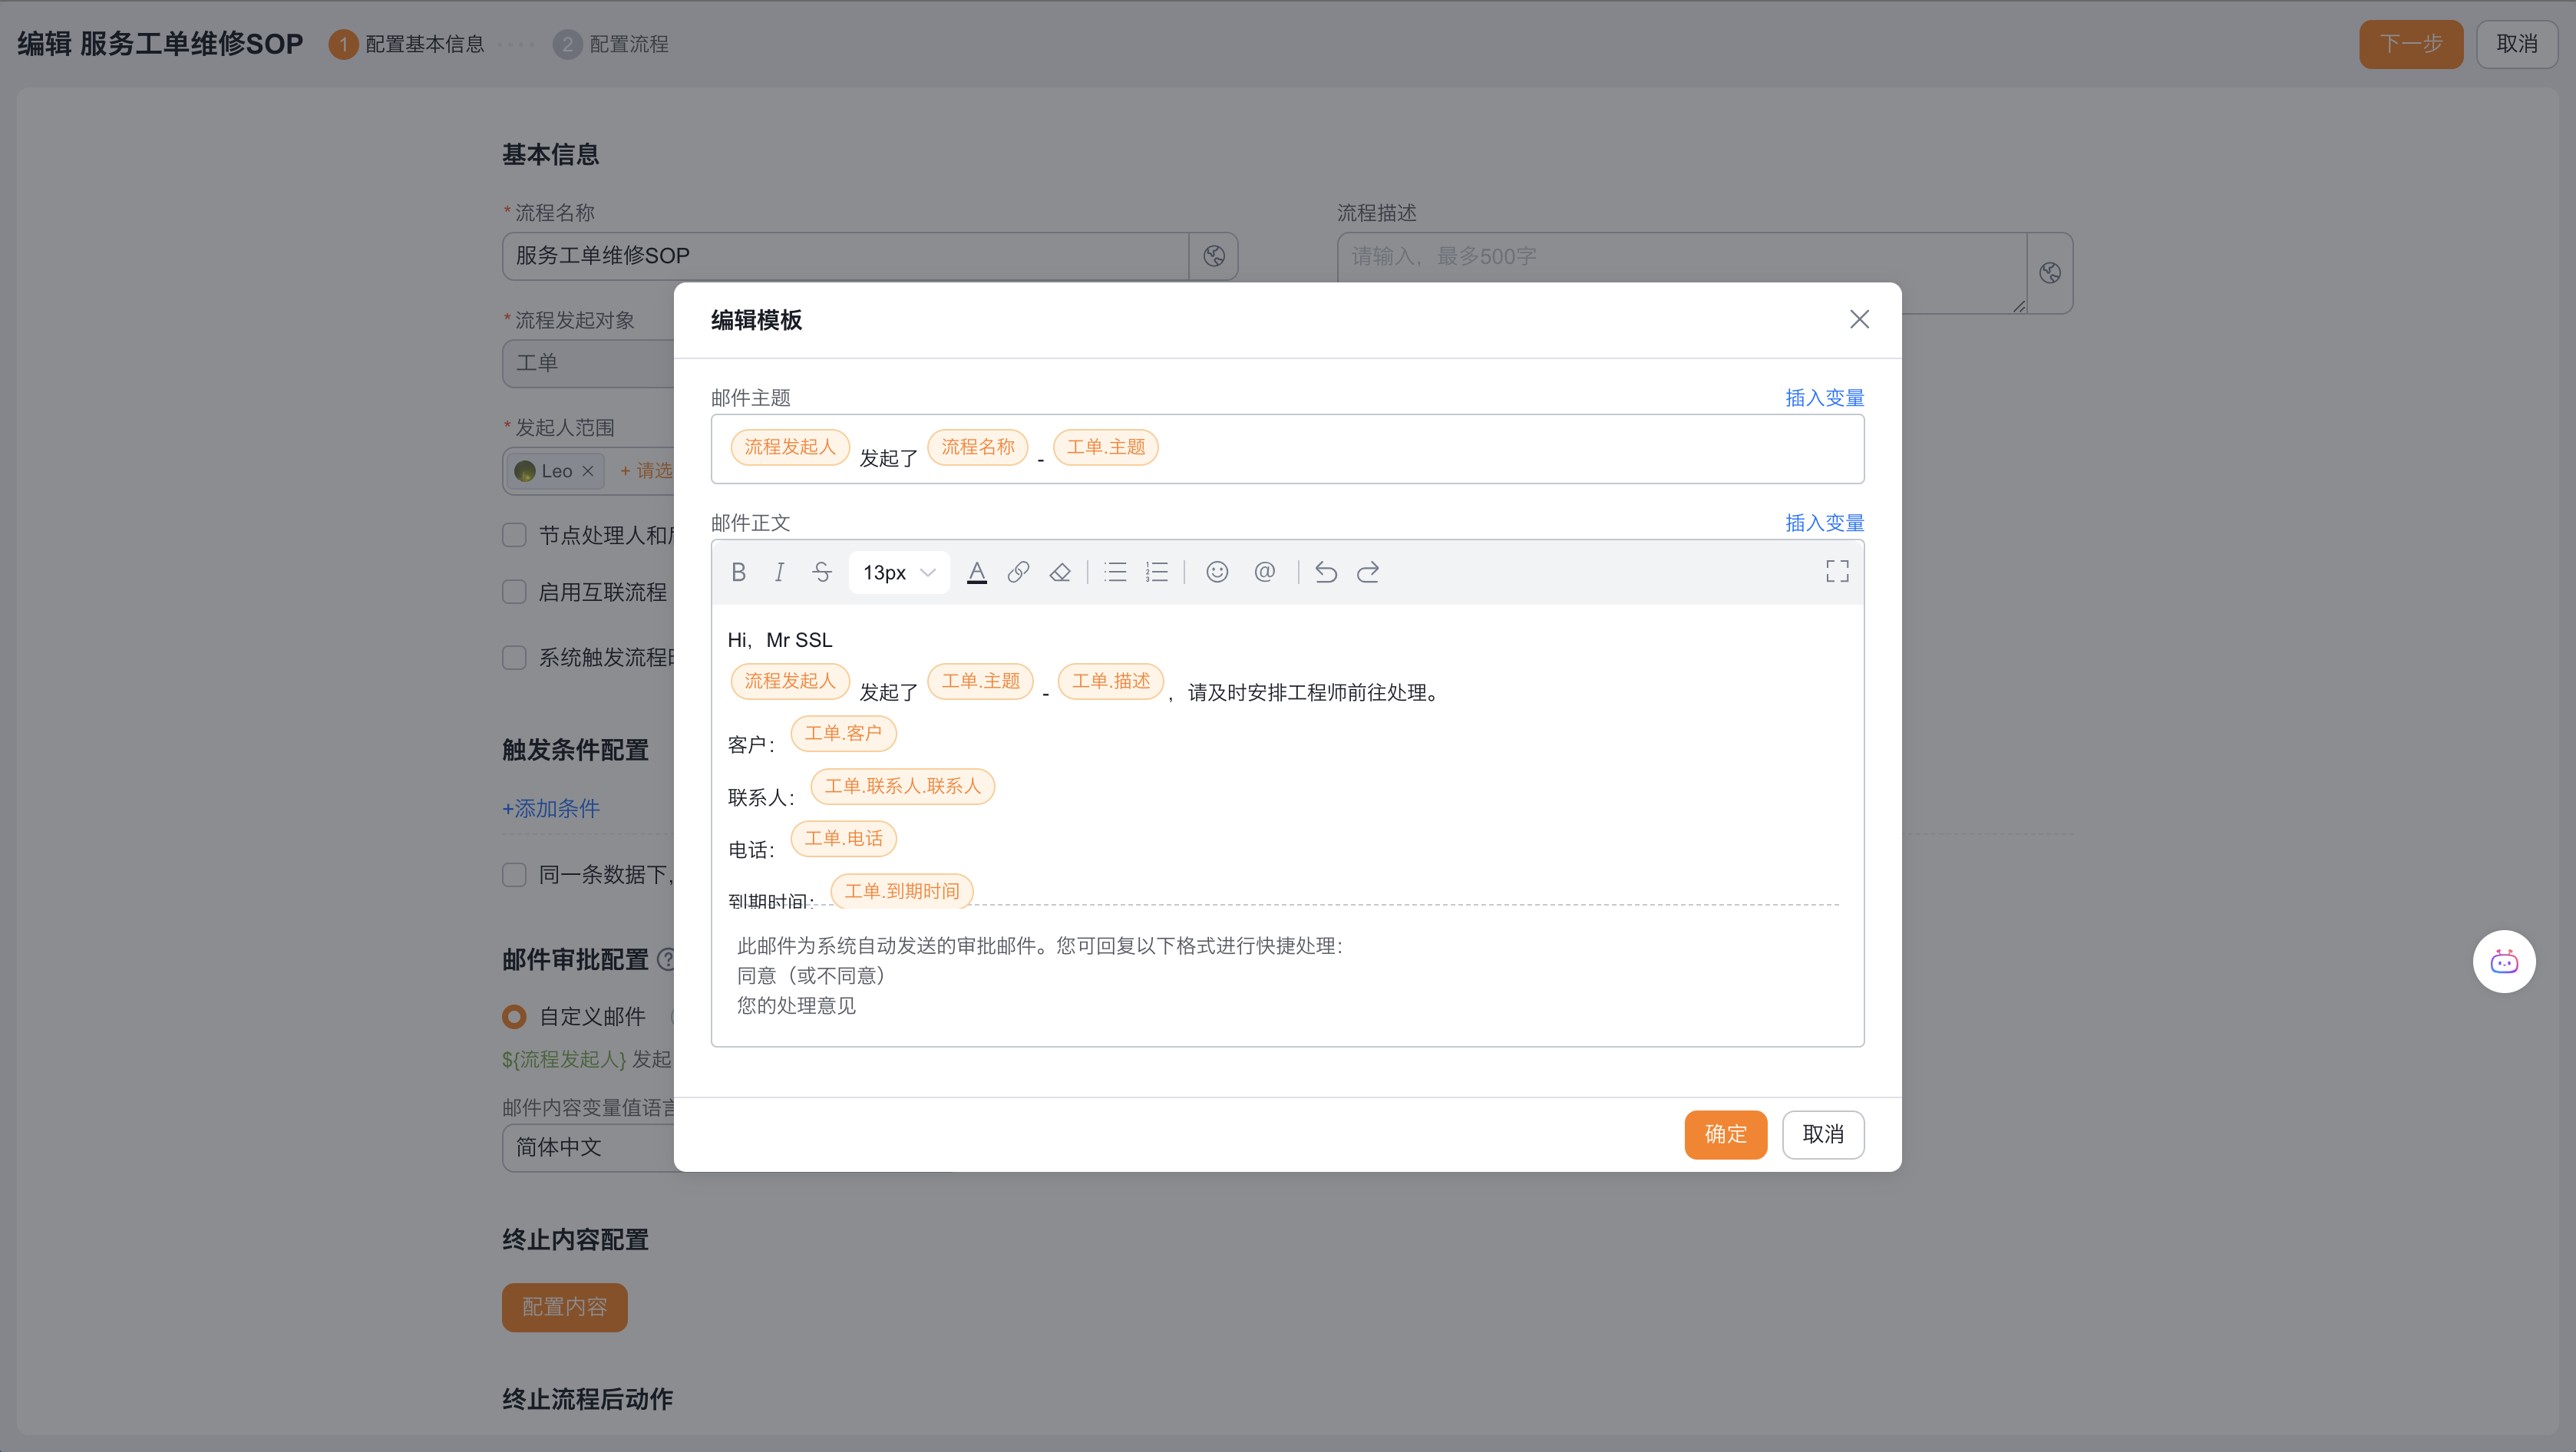Check the 启用互联流程 checkbox

click(514, 592)
